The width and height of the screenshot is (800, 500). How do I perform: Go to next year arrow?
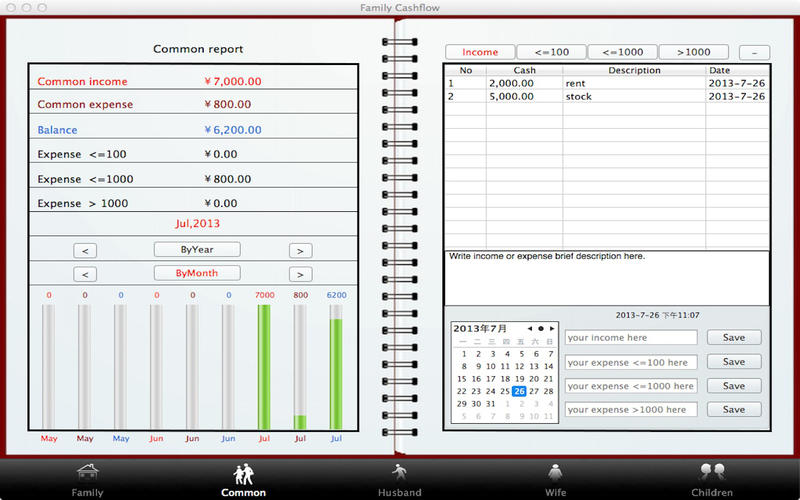pyautogui.click(x=301, y=251)
